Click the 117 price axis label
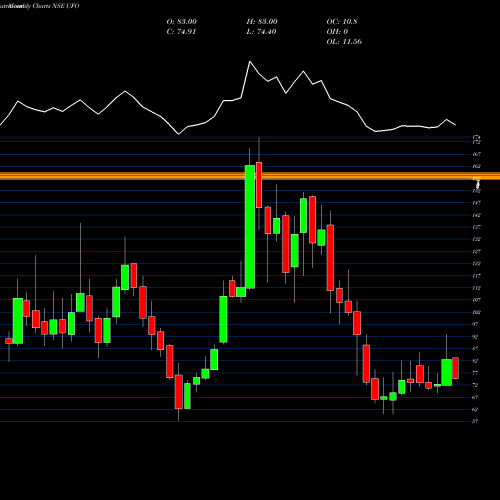Viewport: 500px width, 500px height. [x=477, y=276]
